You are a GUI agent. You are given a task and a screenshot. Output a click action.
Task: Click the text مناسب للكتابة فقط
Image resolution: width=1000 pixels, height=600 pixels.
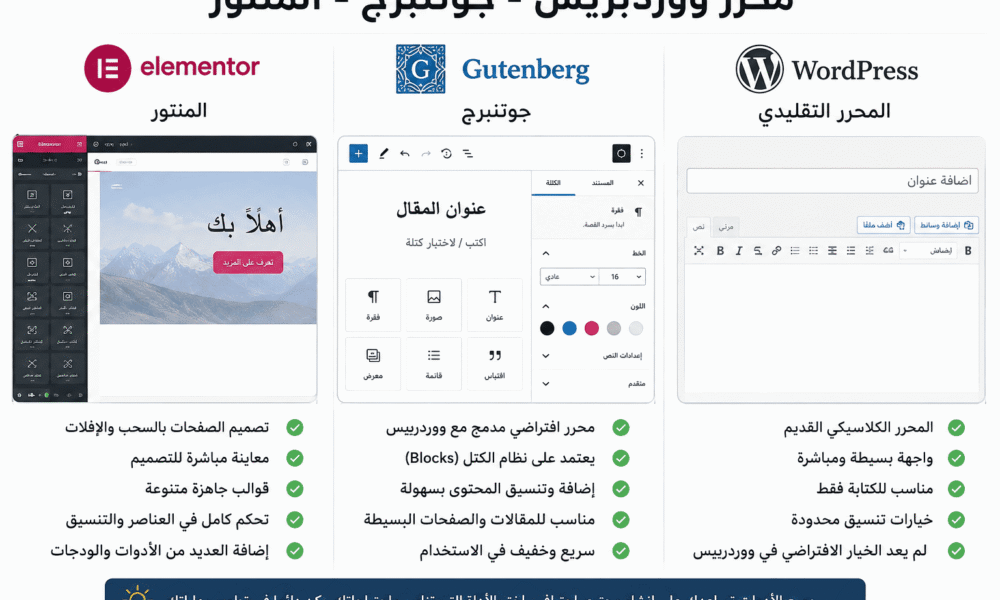(875, 489)
